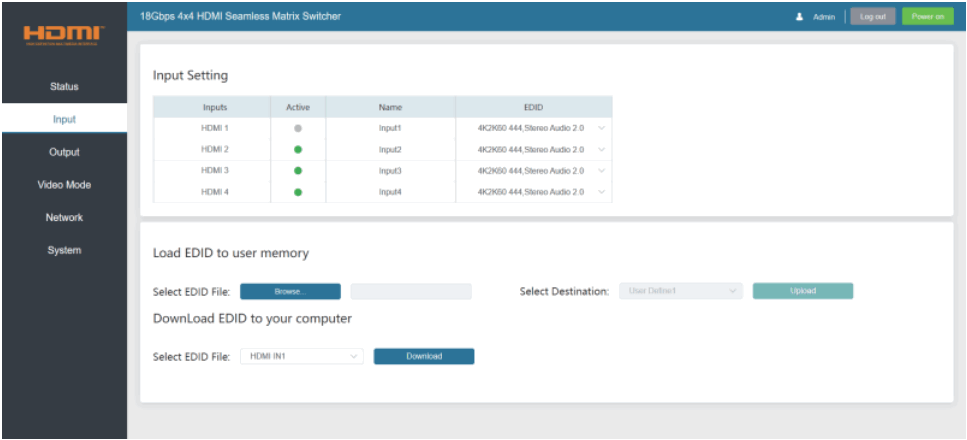The width and height of the screenshot is (967, 440).
Task: Click the Admin user icon
Action: 799,17
